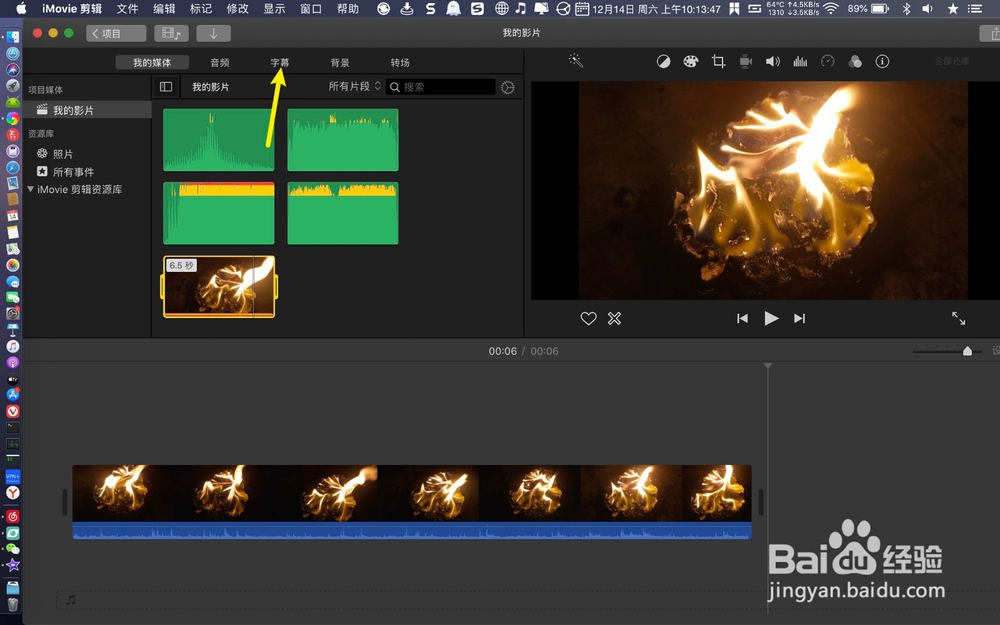Click the fire video clip in timeline
Screen dimensions: 1000x625
point(412,493)
